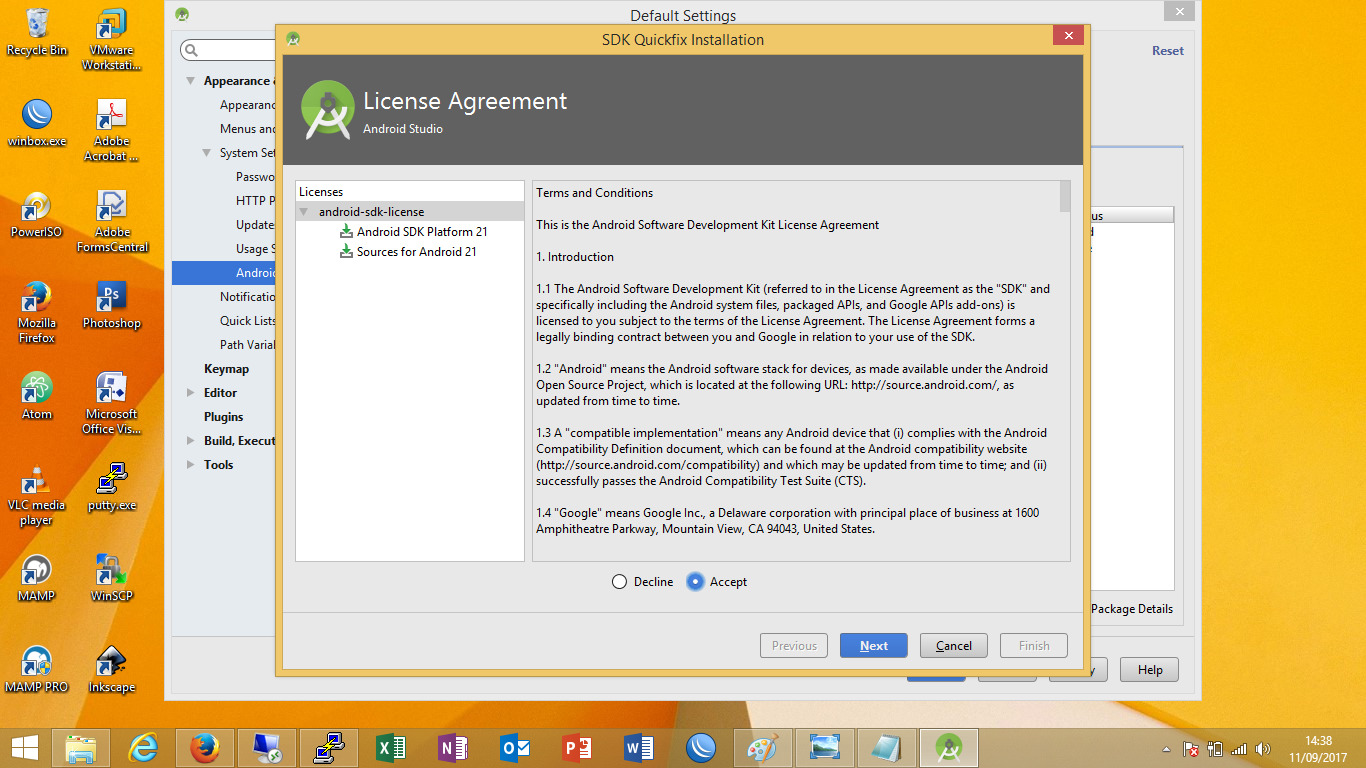Click the license text scrollbar thumb
1366x768 pixels.
pyautogui.click(x=1065, y=196)
